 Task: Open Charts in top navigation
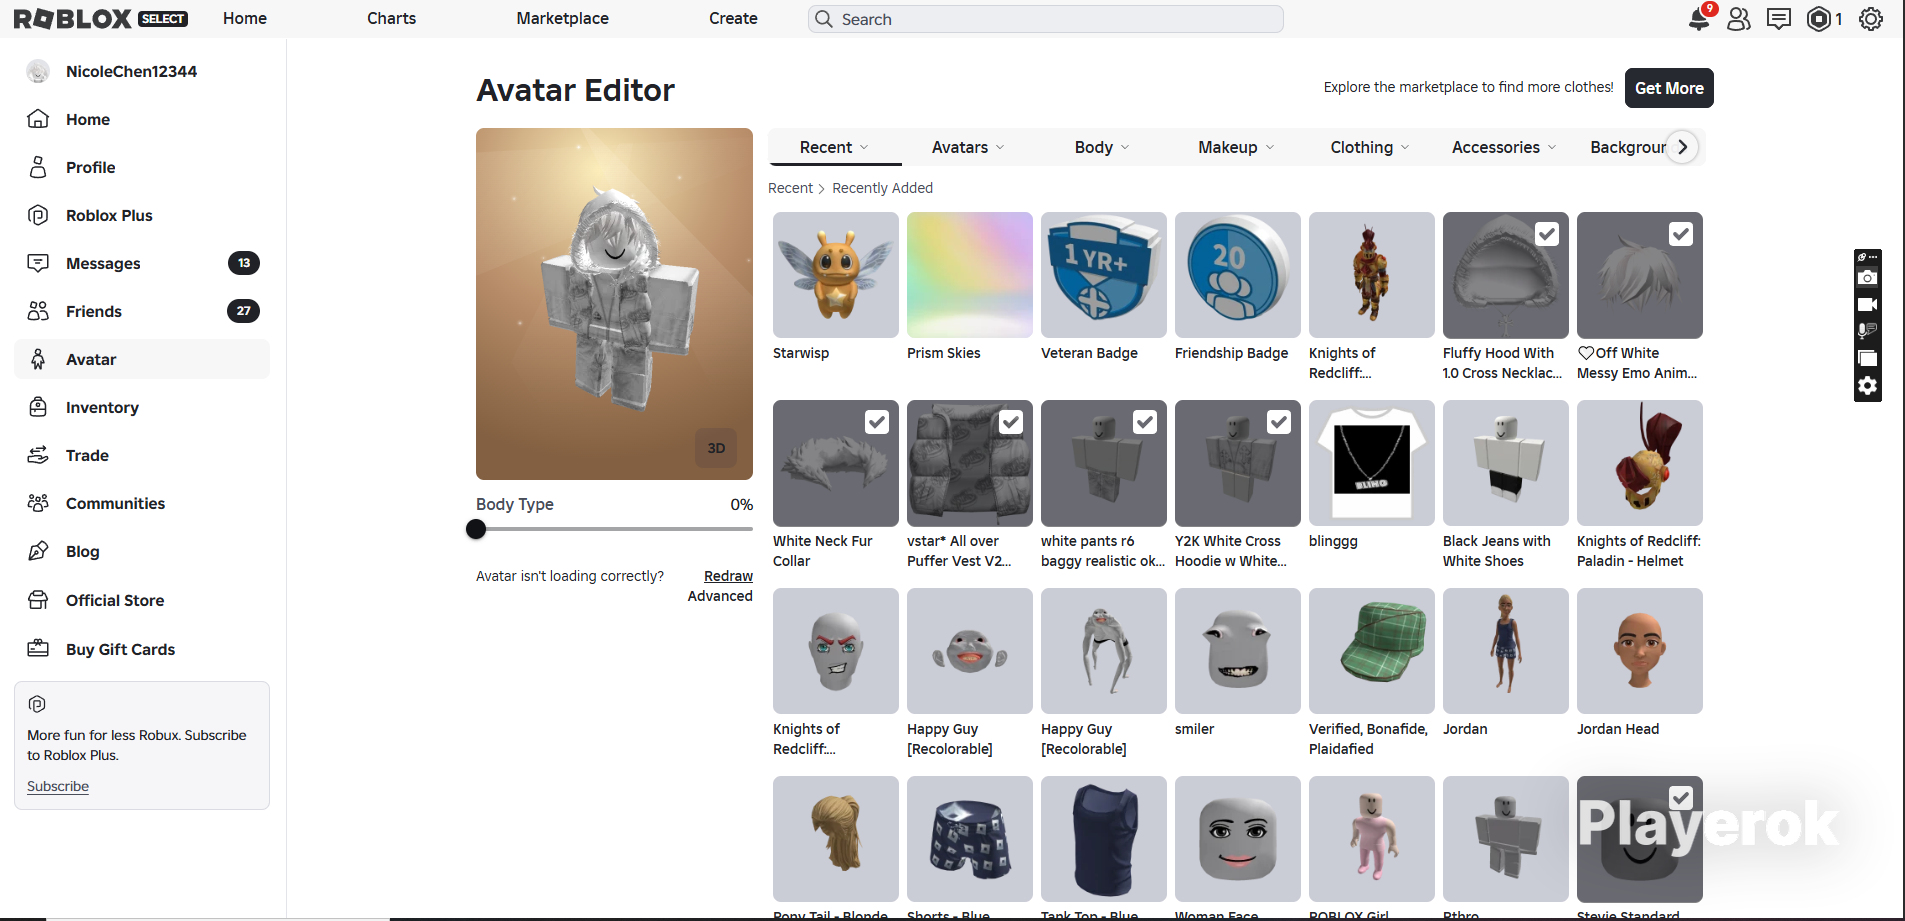391,18
